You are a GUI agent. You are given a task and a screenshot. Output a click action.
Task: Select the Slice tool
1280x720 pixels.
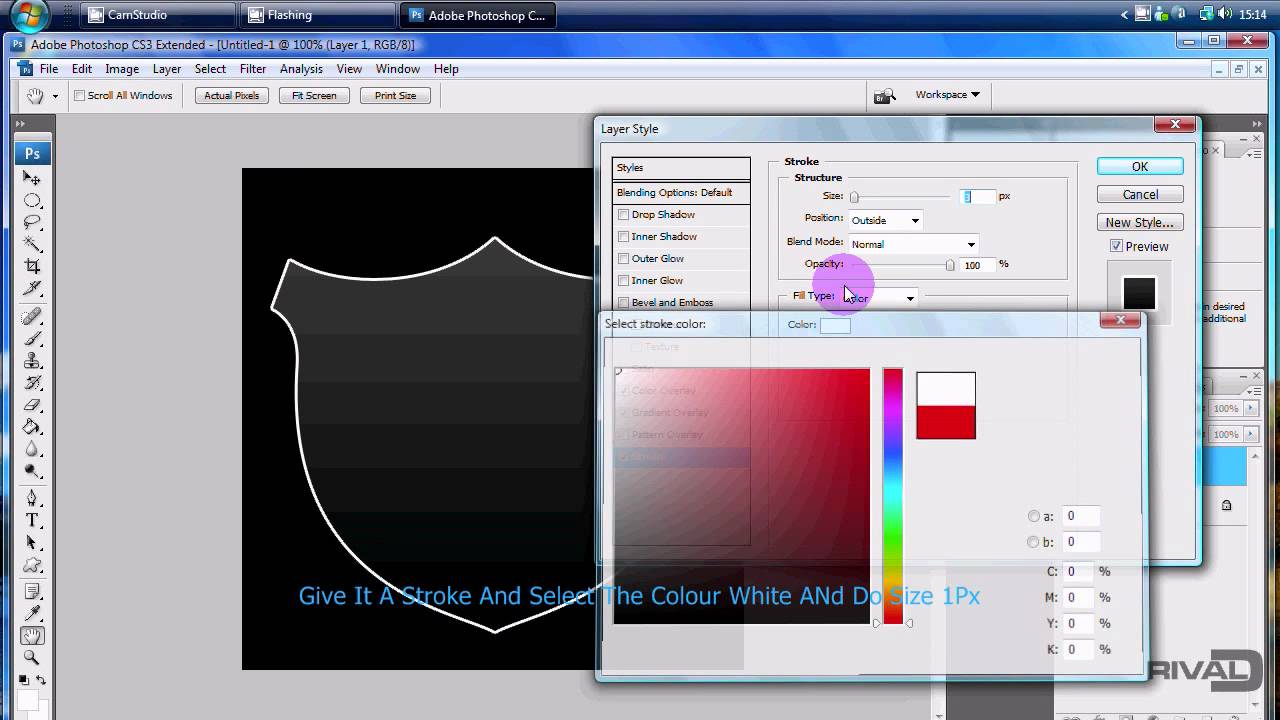(x=32, y=288)
